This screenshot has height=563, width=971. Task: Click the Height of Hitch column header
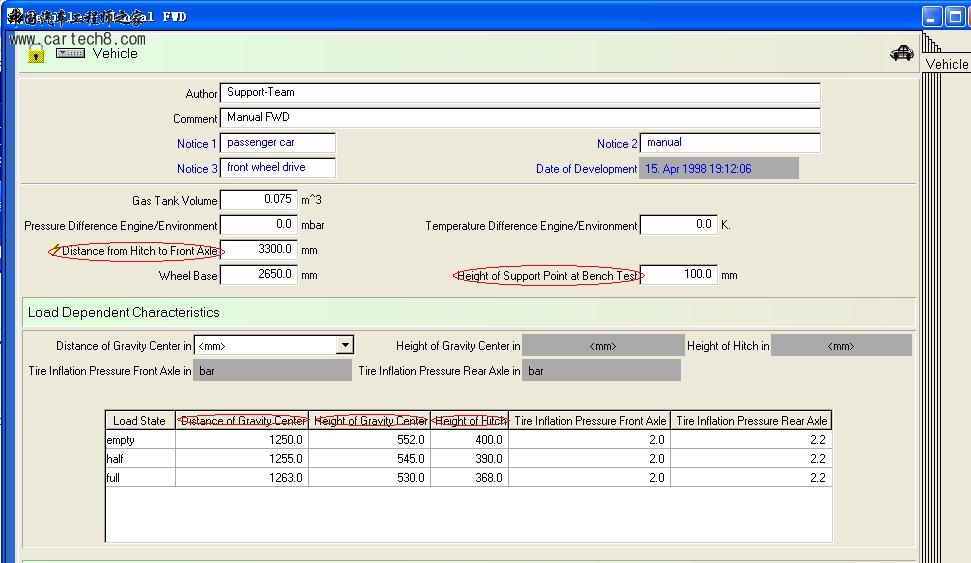tap(469, 421)
